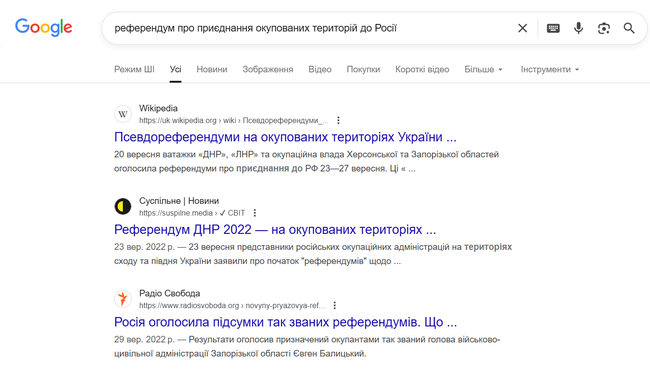Open Росія оголосила підсумки так званих референдумів link

tap(286, 322)
